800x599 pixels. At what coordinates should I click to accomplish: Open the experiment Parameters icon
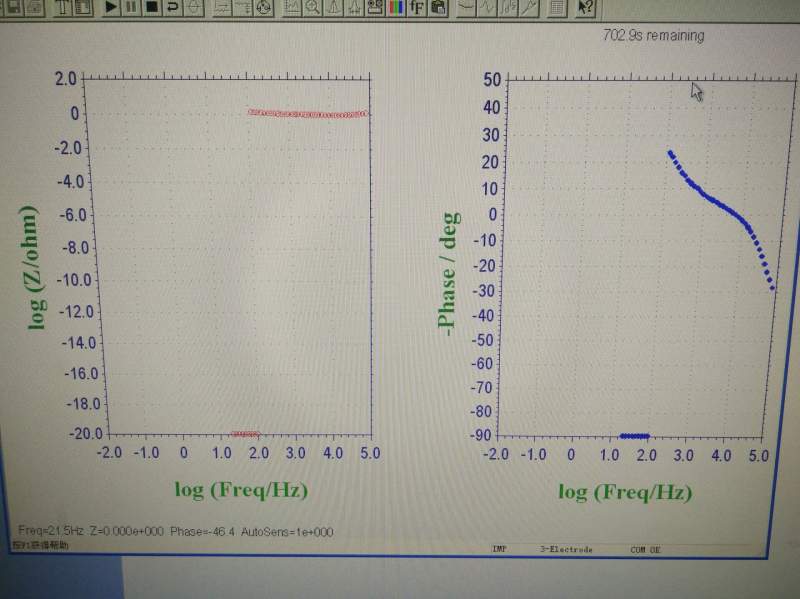[x=83, y=7]
